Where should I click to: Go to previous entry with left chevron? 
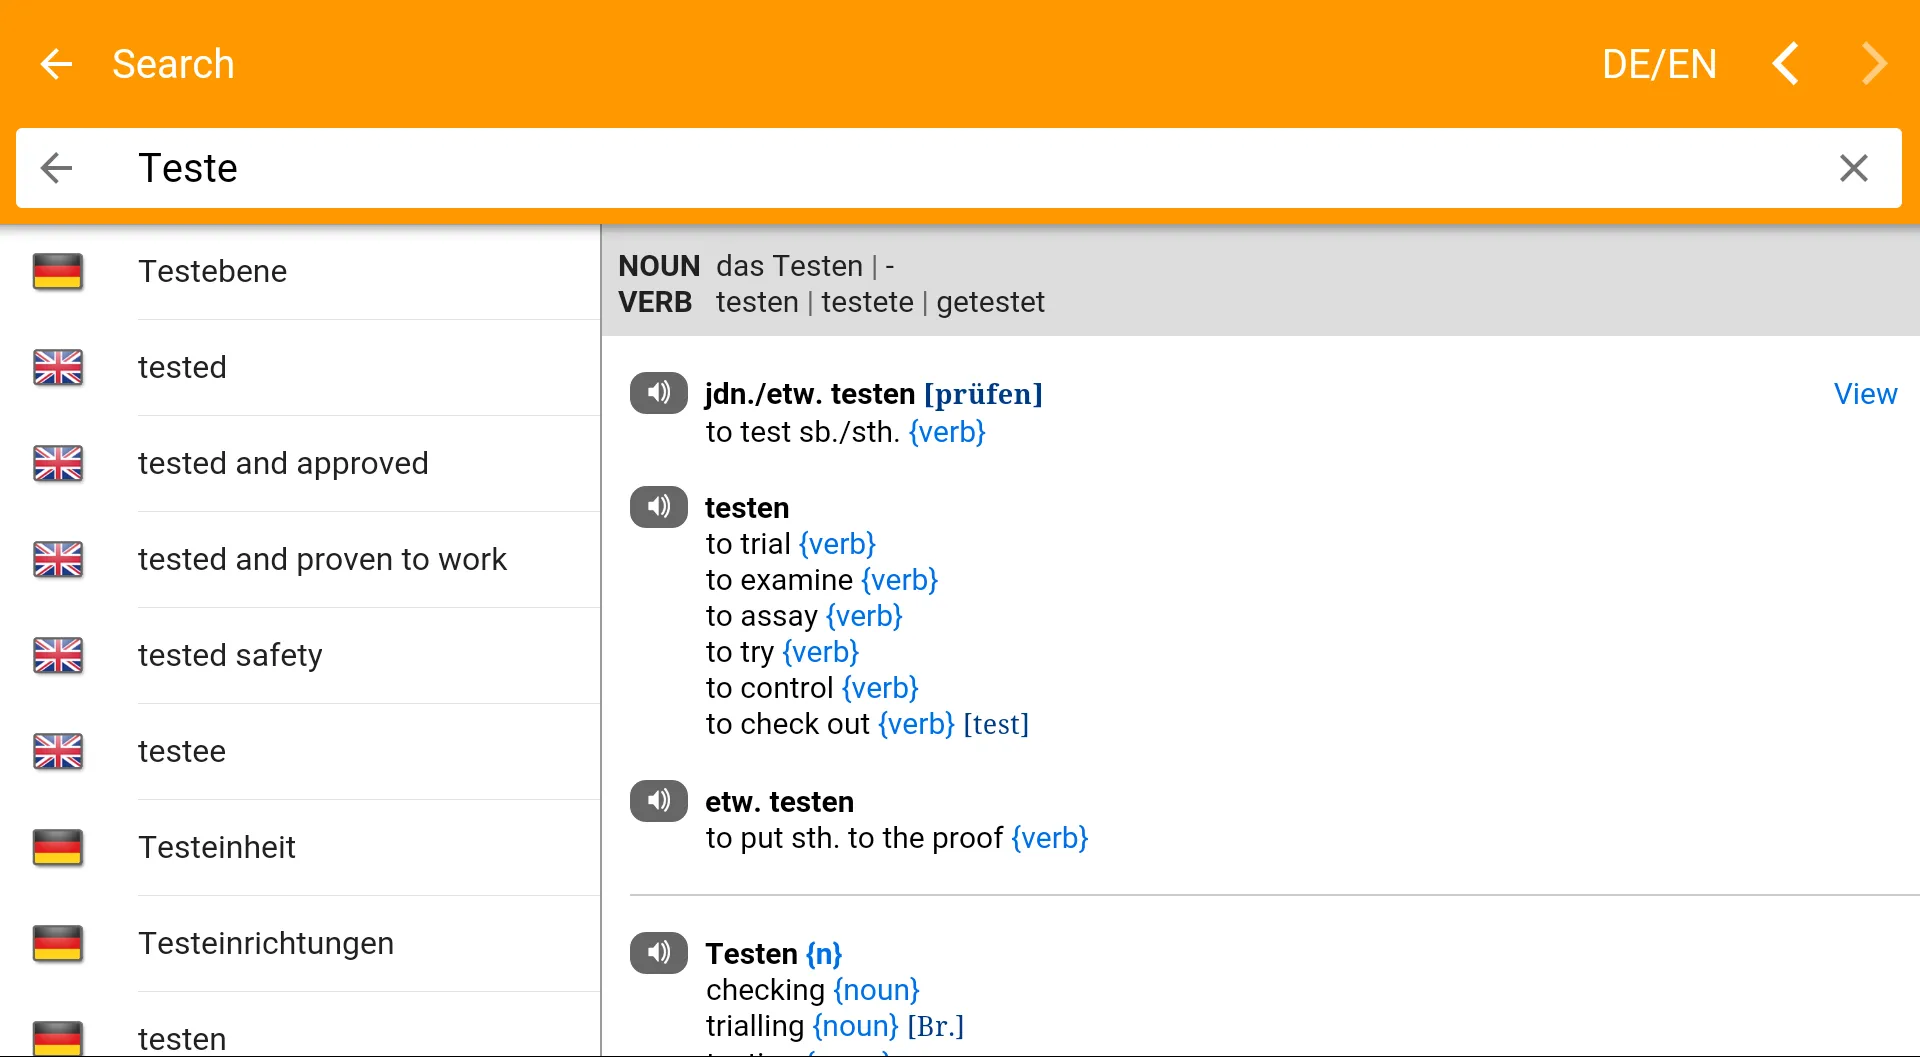point(1786,64)
